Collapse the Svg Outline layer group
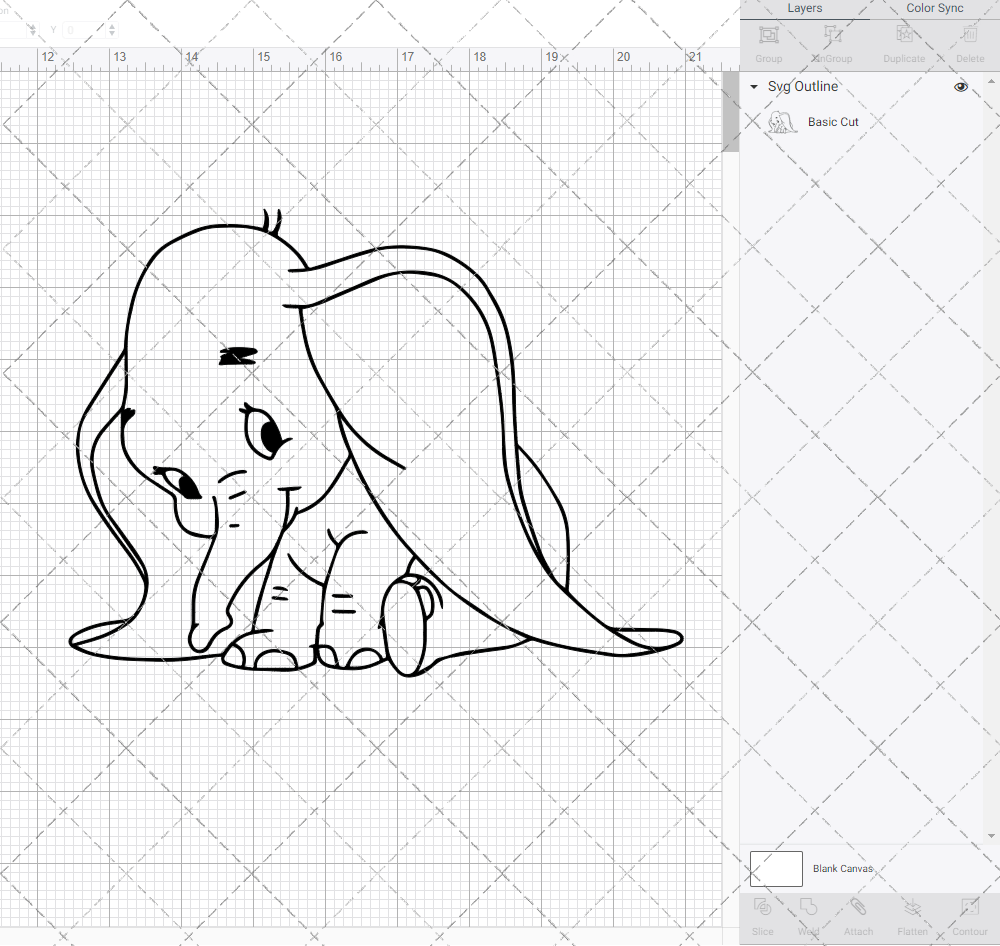1000x946 pixels. tap(752, 87)
